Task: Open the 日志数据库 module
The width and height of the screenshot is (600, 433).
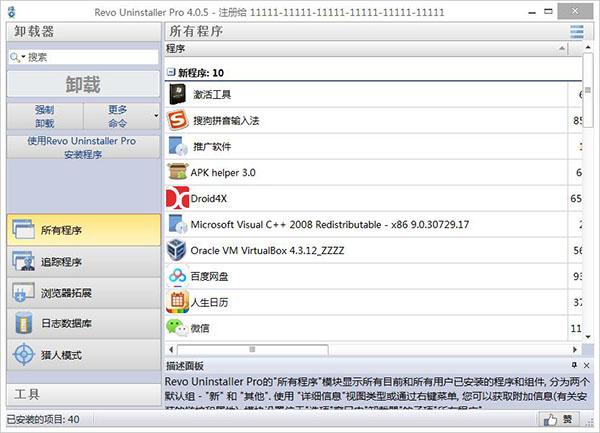Action: pos(80,324)
